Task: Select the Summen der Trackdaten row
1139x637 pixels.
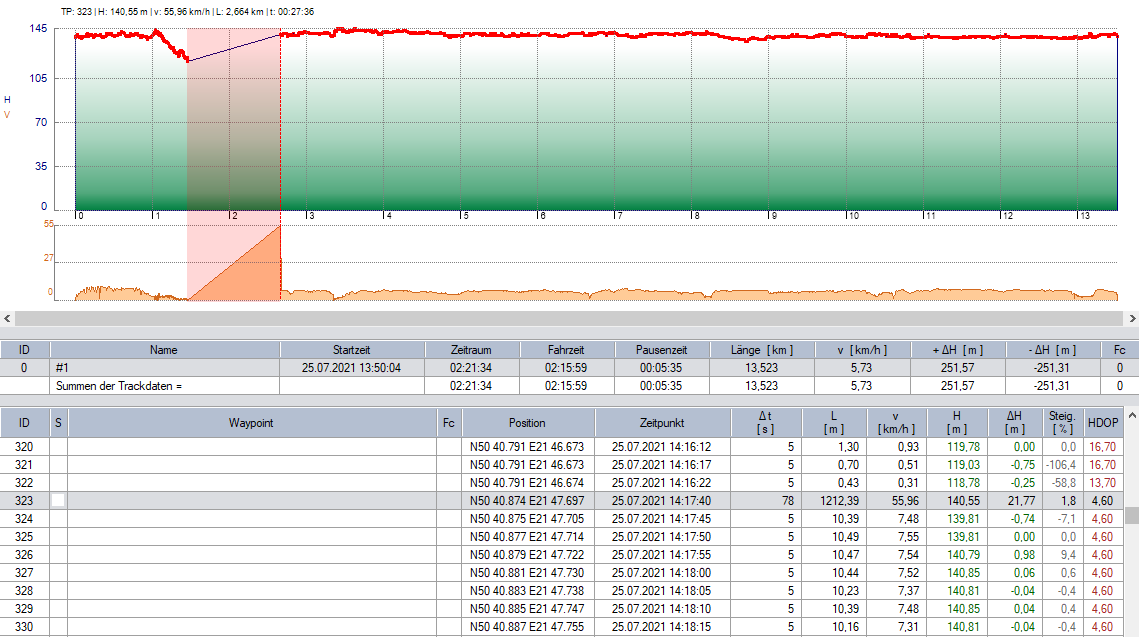Action: click(164, 386)
